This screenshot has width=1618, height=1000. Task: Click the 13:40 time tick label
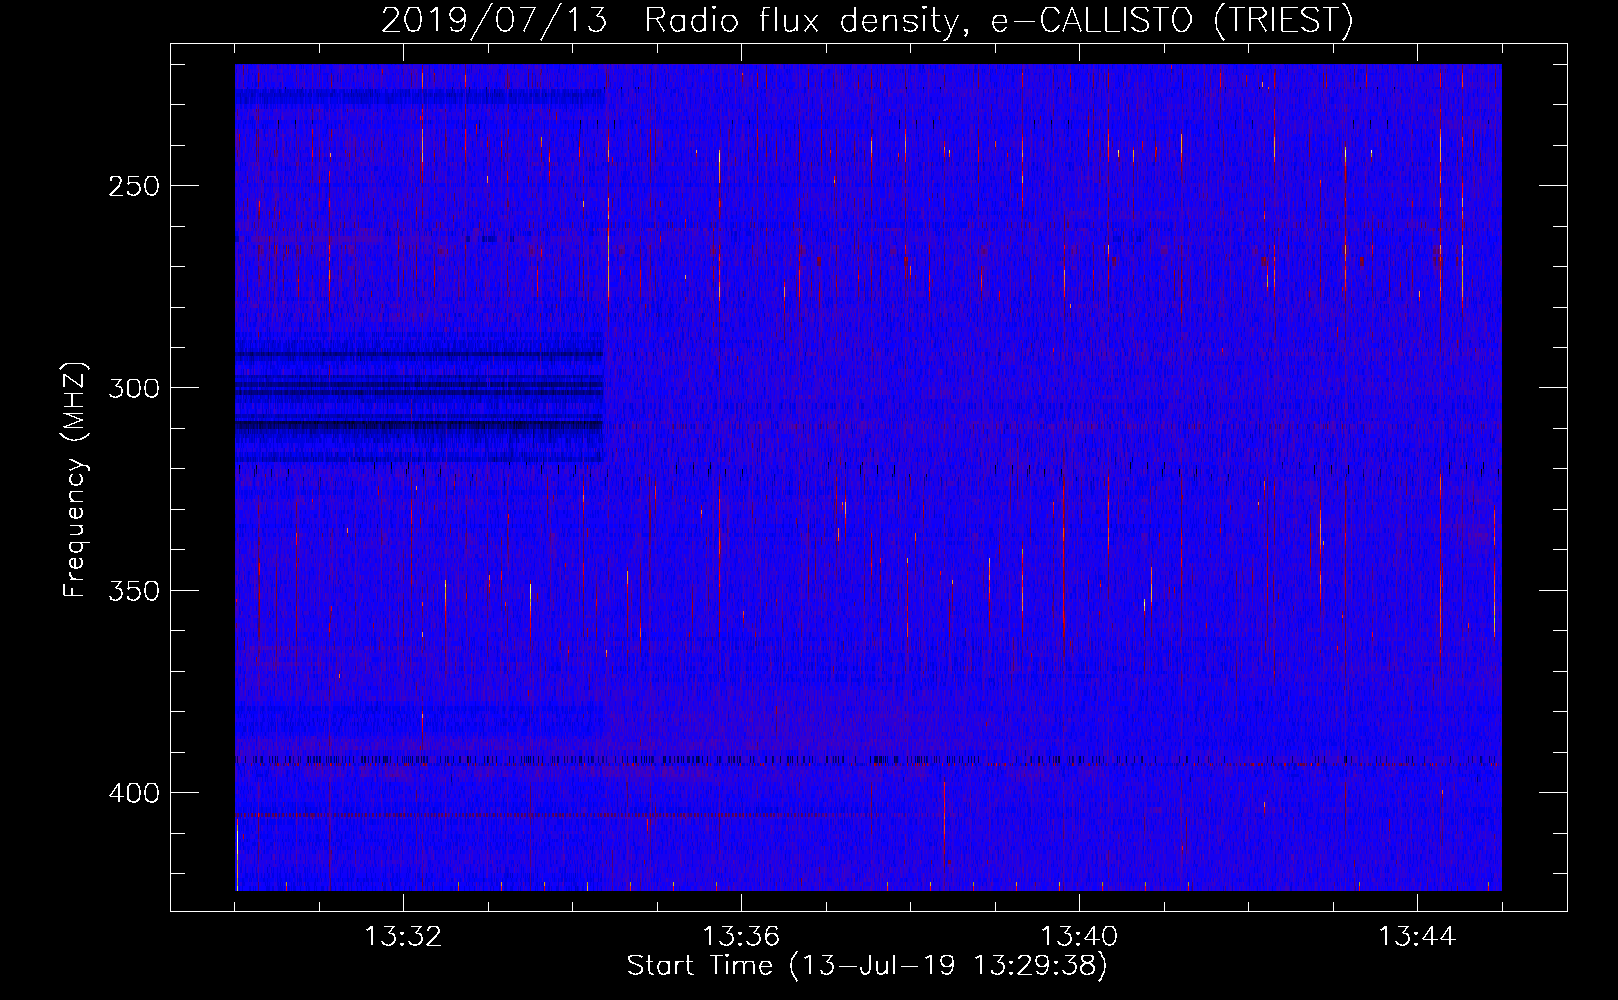click(x=1079, y=937)
